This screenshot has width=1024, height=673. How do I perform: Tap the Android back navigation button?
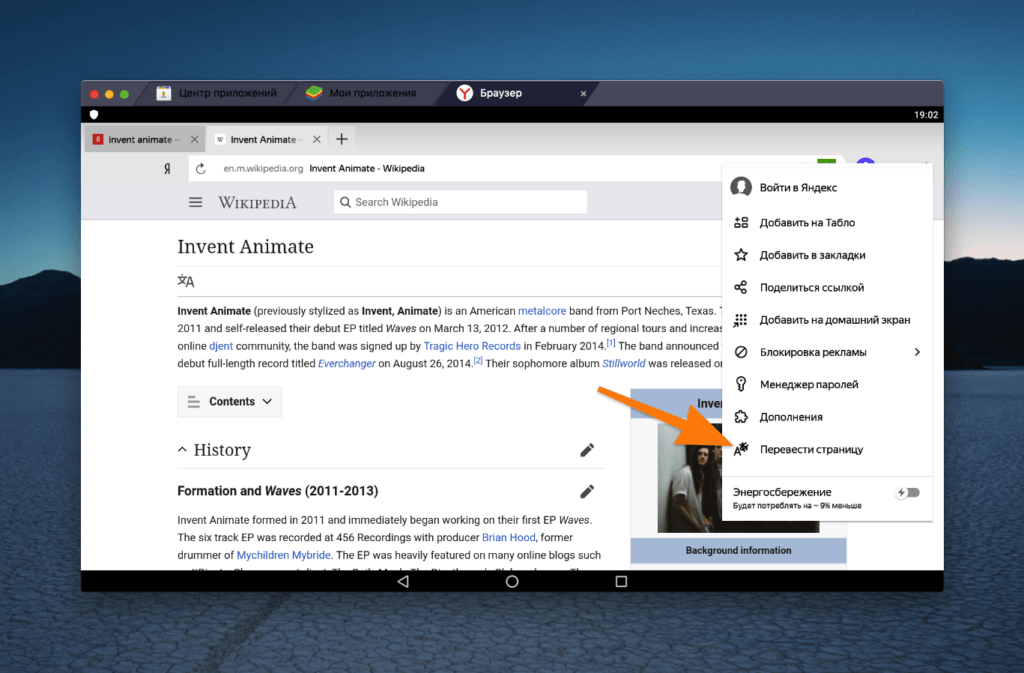click(x=403, y=581)
